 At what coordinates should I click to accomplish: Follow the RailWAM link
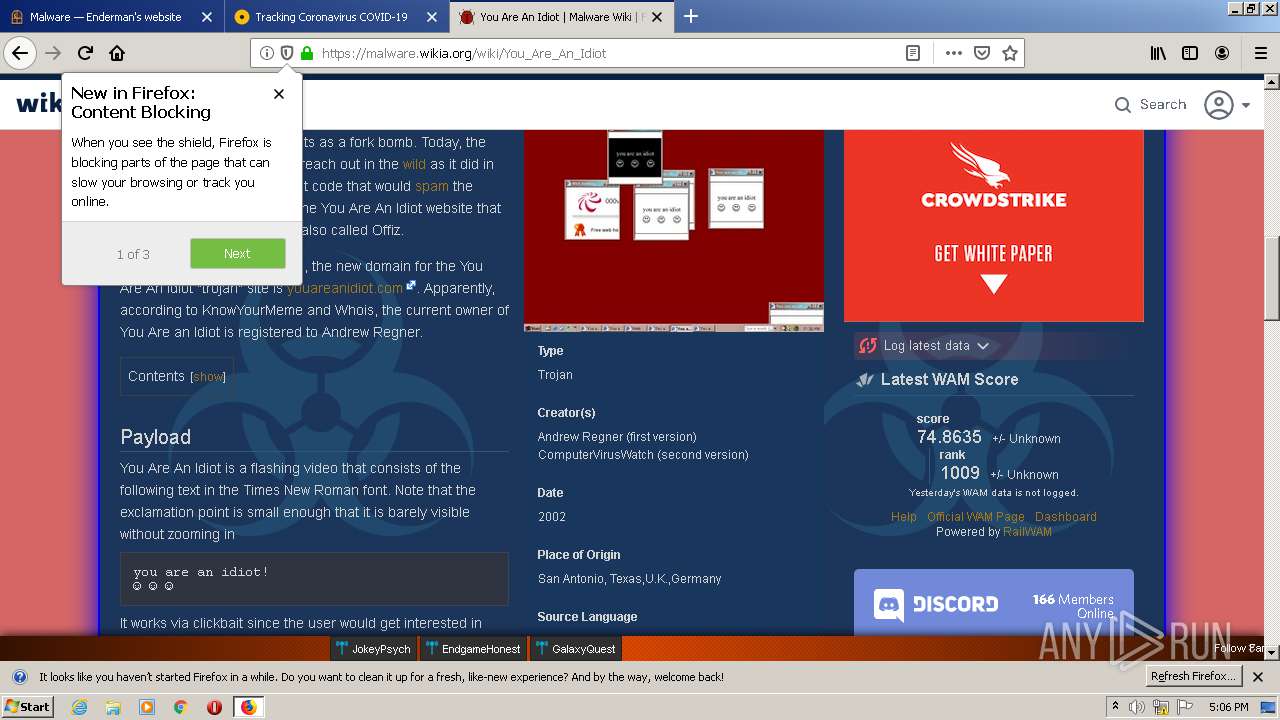pos(1028,532)
